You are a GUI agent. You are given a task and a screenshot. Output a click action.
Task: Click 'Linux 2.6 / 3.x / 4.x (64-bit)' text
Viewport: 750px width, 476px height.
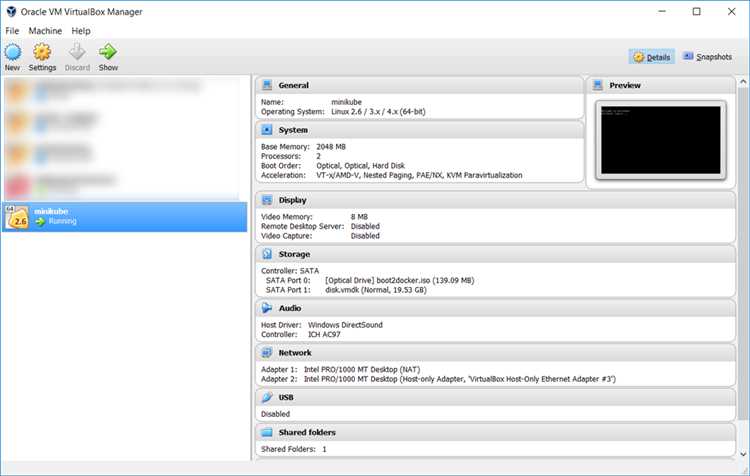point(378,111)
